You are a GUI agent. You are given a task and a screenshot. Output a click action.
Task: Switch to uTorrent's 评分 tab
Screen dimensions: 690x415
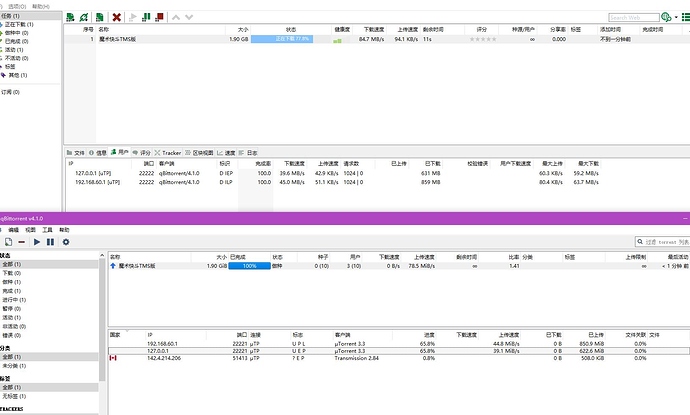[x=141, y=153]
